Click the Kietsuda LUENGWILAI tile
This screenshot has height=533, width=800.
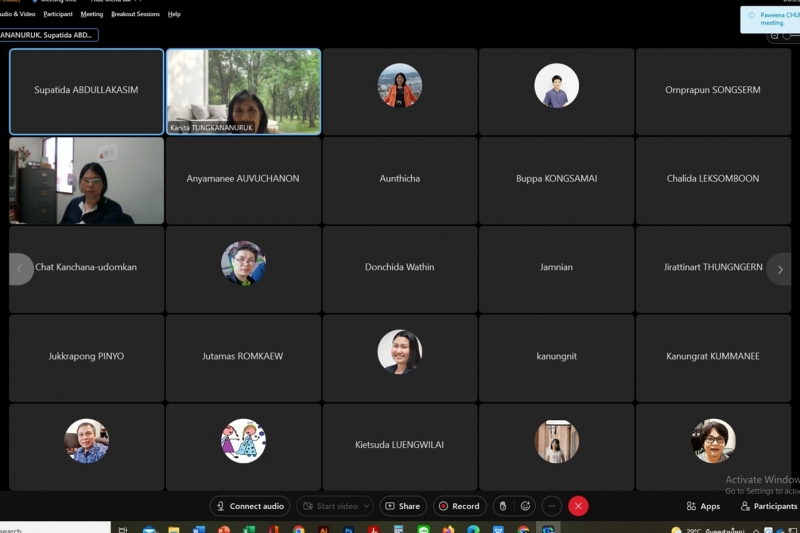click(400, 446)
